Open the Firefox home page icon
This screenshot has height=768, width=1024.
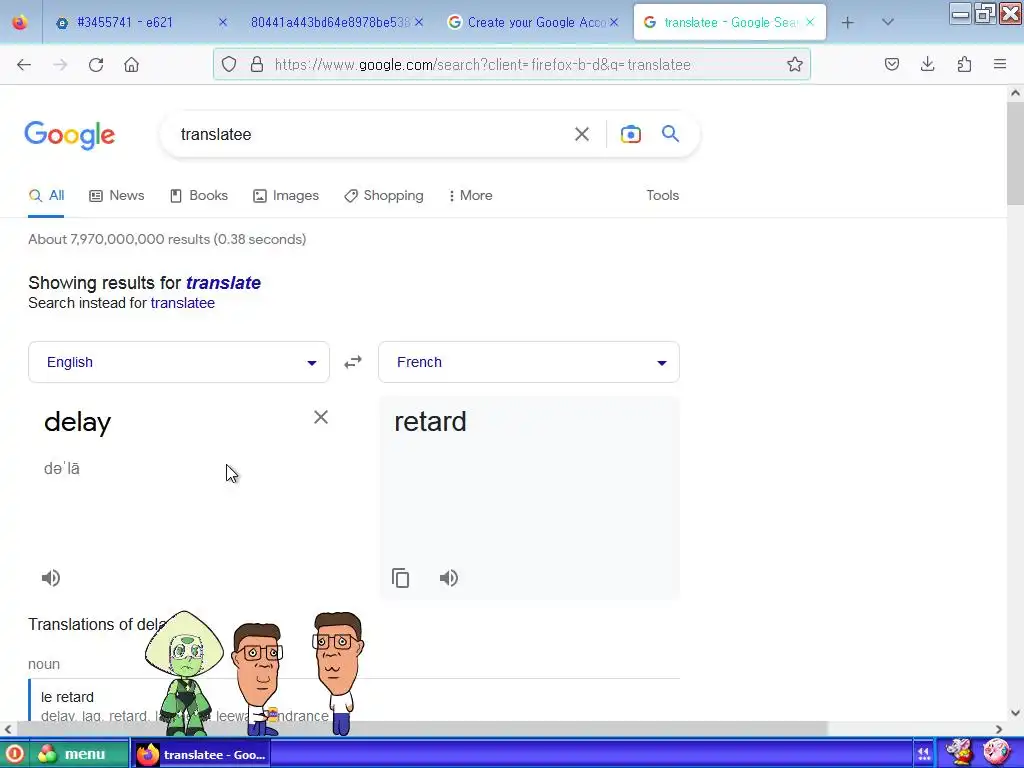[131, 65]
